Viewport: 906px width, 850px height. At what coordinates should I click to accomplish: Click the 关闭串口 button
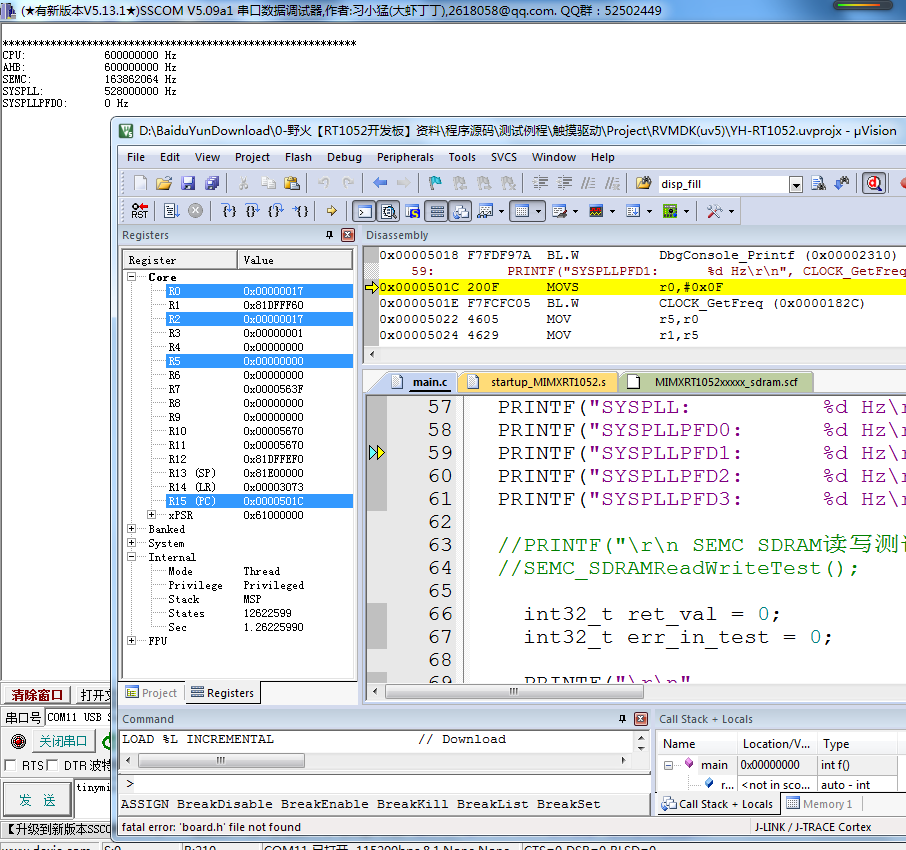click(62, 741)
